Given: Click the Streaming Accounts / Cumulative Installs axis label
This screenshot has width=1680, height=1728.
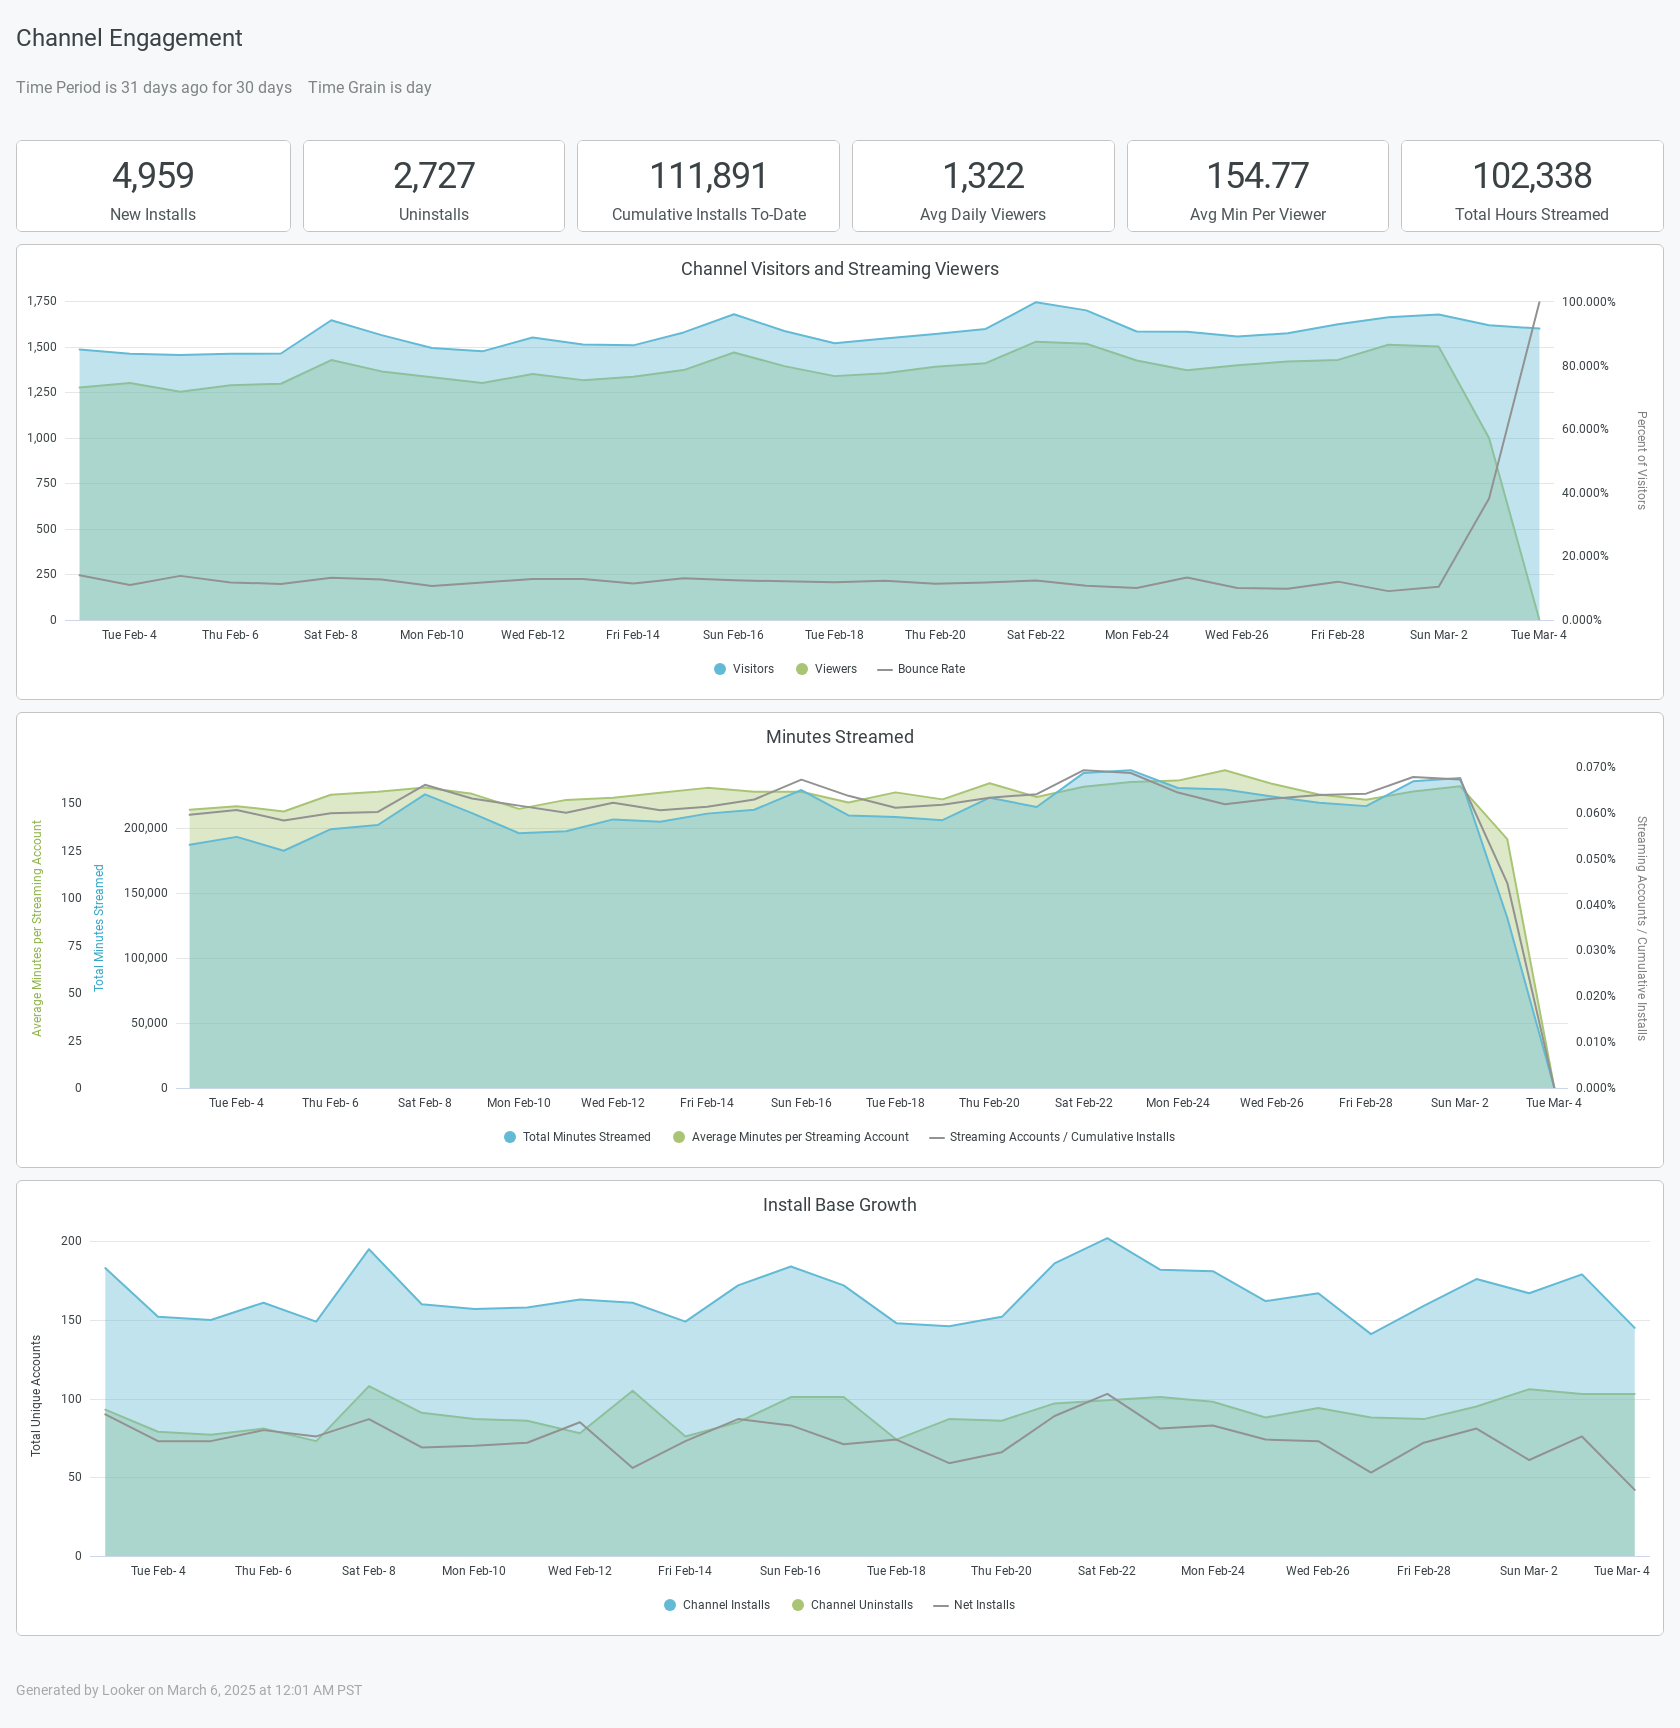Looking at the screenshot, I should [1641, 928].
